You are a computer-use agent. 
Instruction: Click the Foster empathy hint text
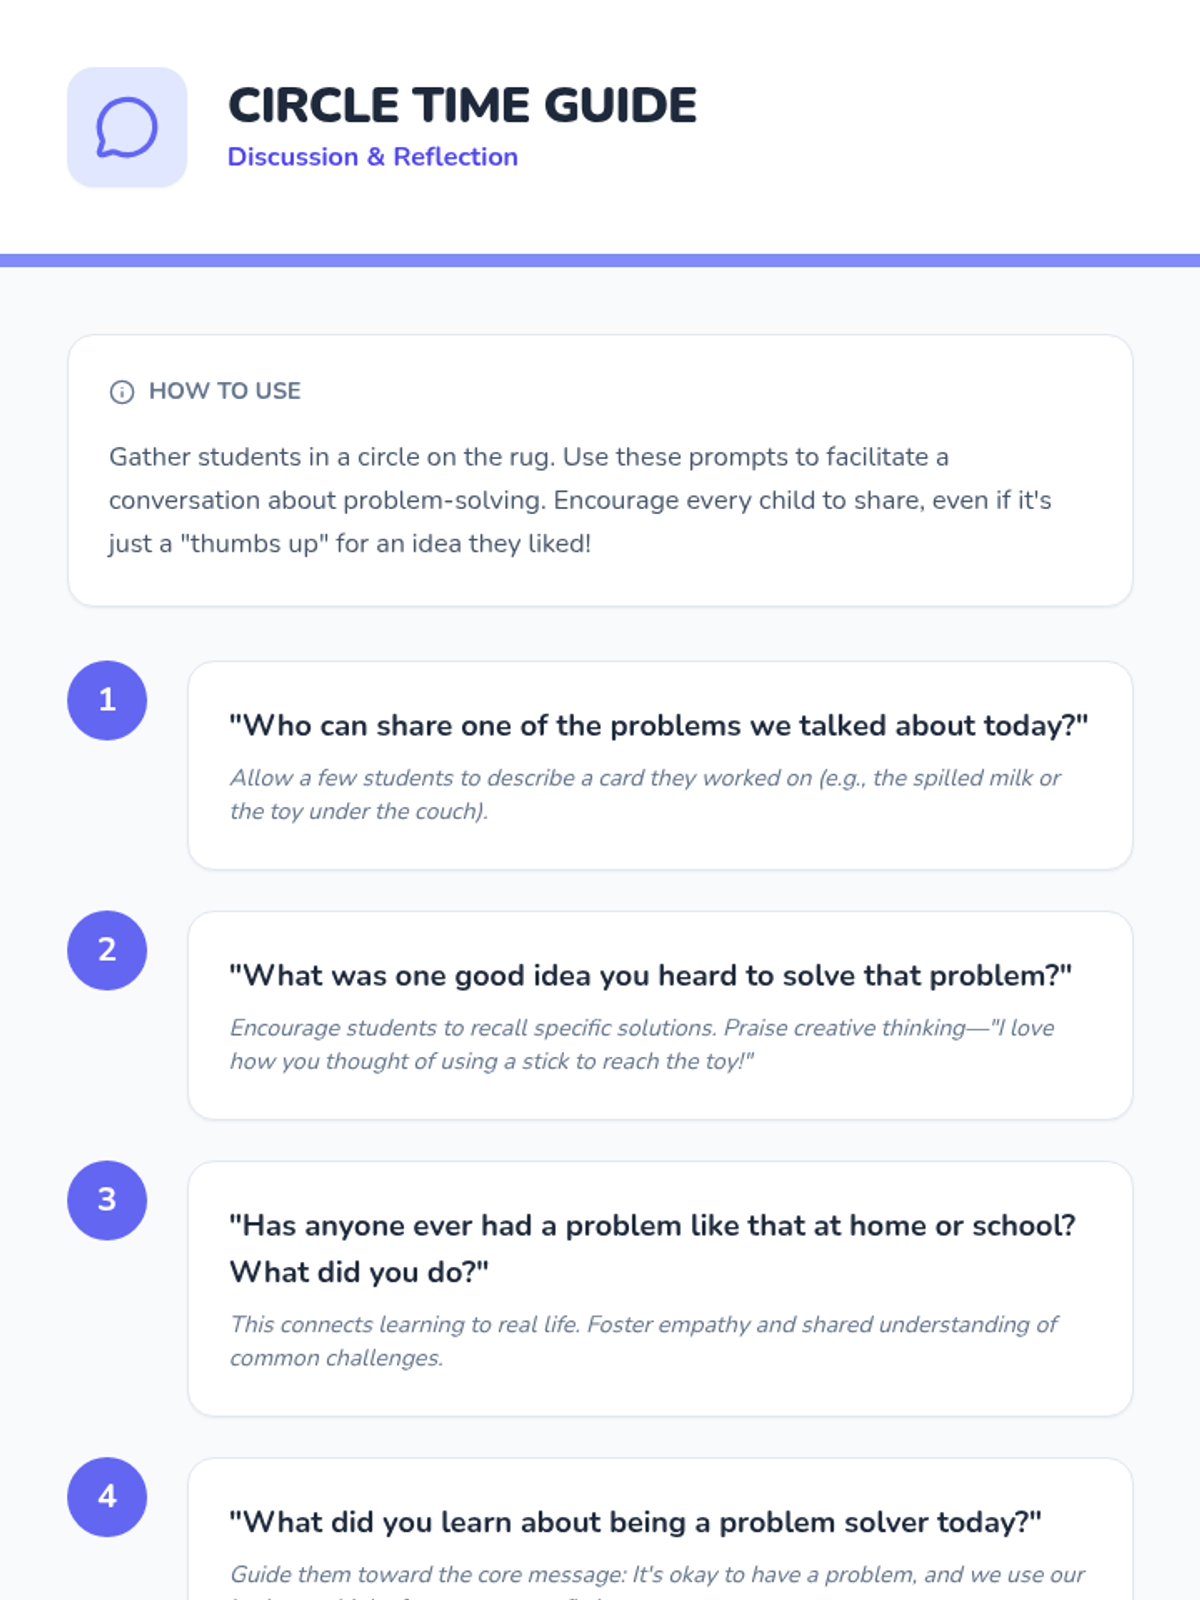click(x=644, y=1341)
